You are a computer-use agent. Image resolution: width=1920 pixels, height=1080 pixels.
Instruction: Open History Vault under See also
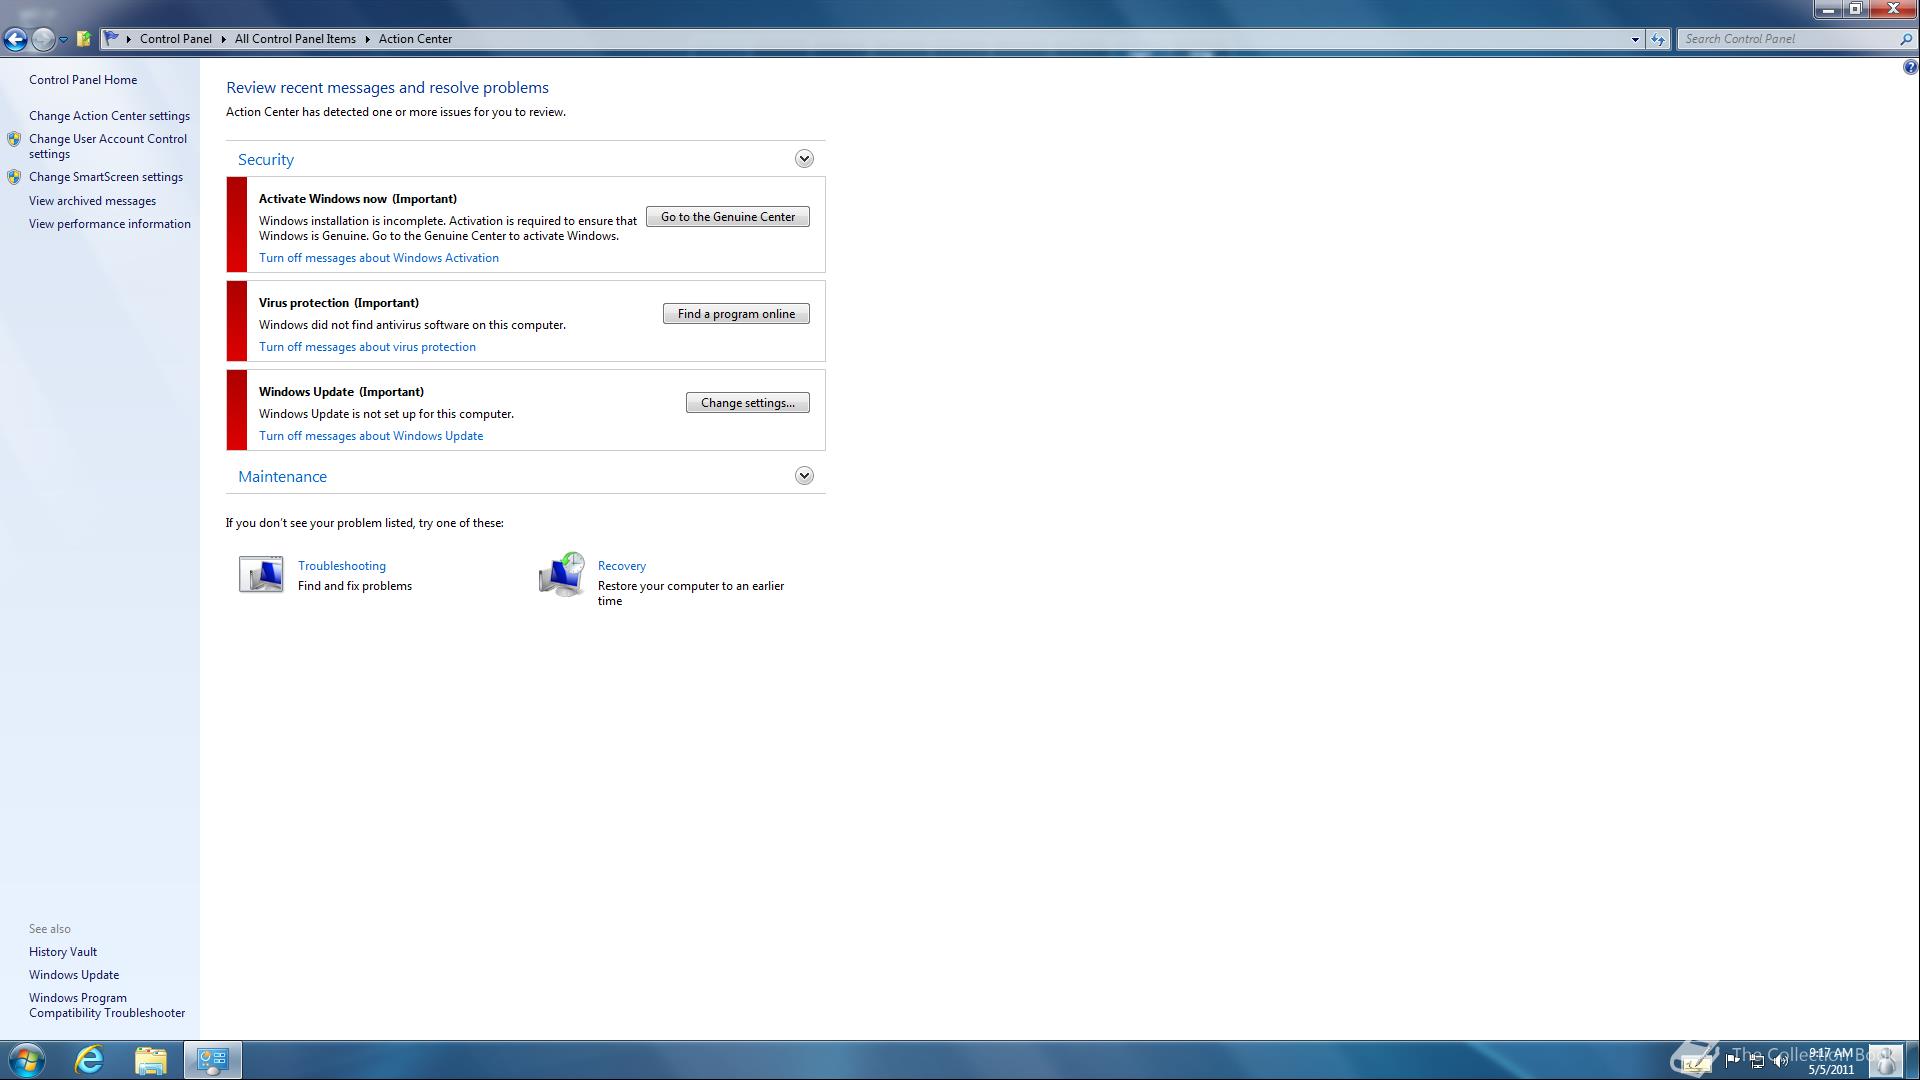(x=63, y=952)
